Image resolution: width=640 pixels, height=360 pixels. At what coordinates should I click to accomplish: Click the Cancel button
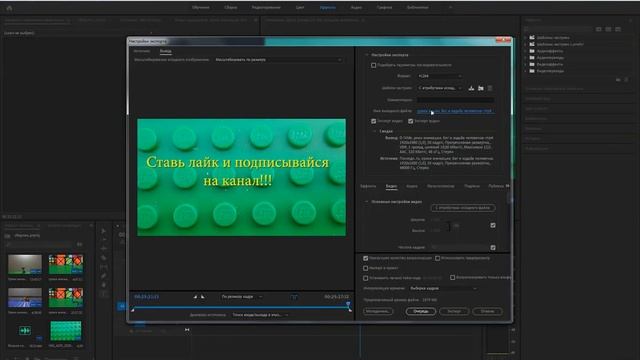tap(487, 311)
